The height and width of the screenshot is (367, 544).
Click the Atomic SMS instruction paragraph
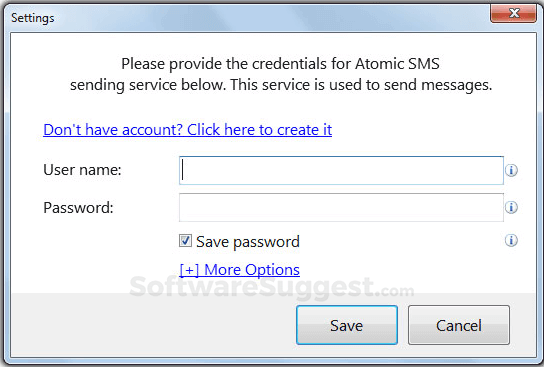pyautogui.click(x=281, y=74)
